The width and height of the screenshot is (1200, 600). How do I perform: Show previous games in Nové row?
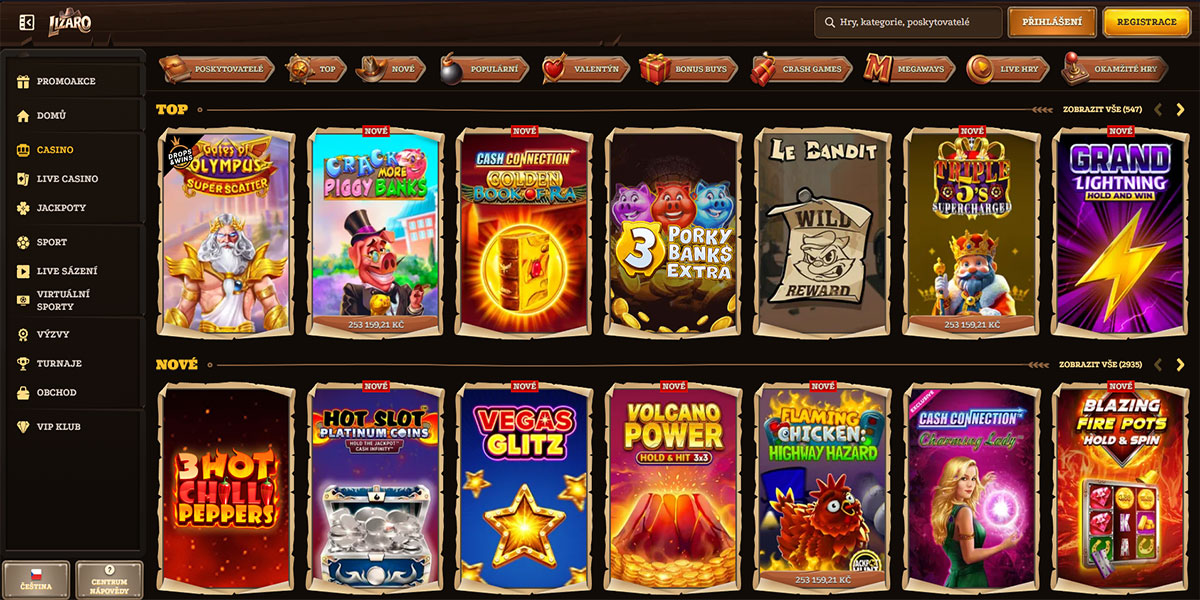pos(1158,365)
